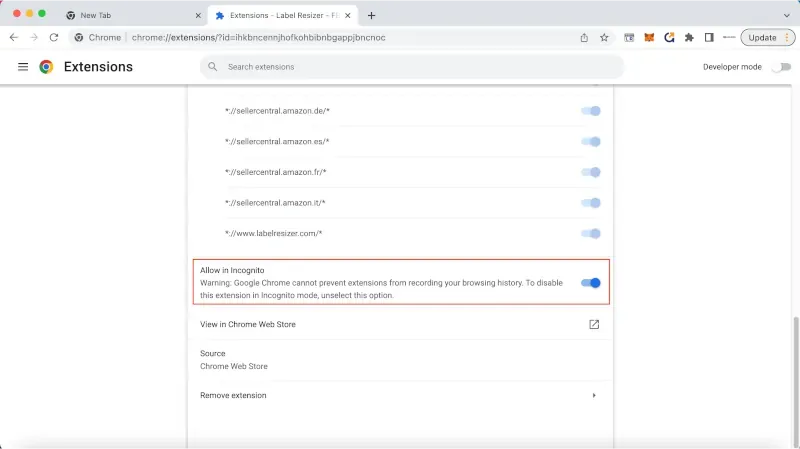The width and height of the screenshot is (800, 449).
Task: Toggle access for sellercentral.amazon.it
Action: coord(591,203)
